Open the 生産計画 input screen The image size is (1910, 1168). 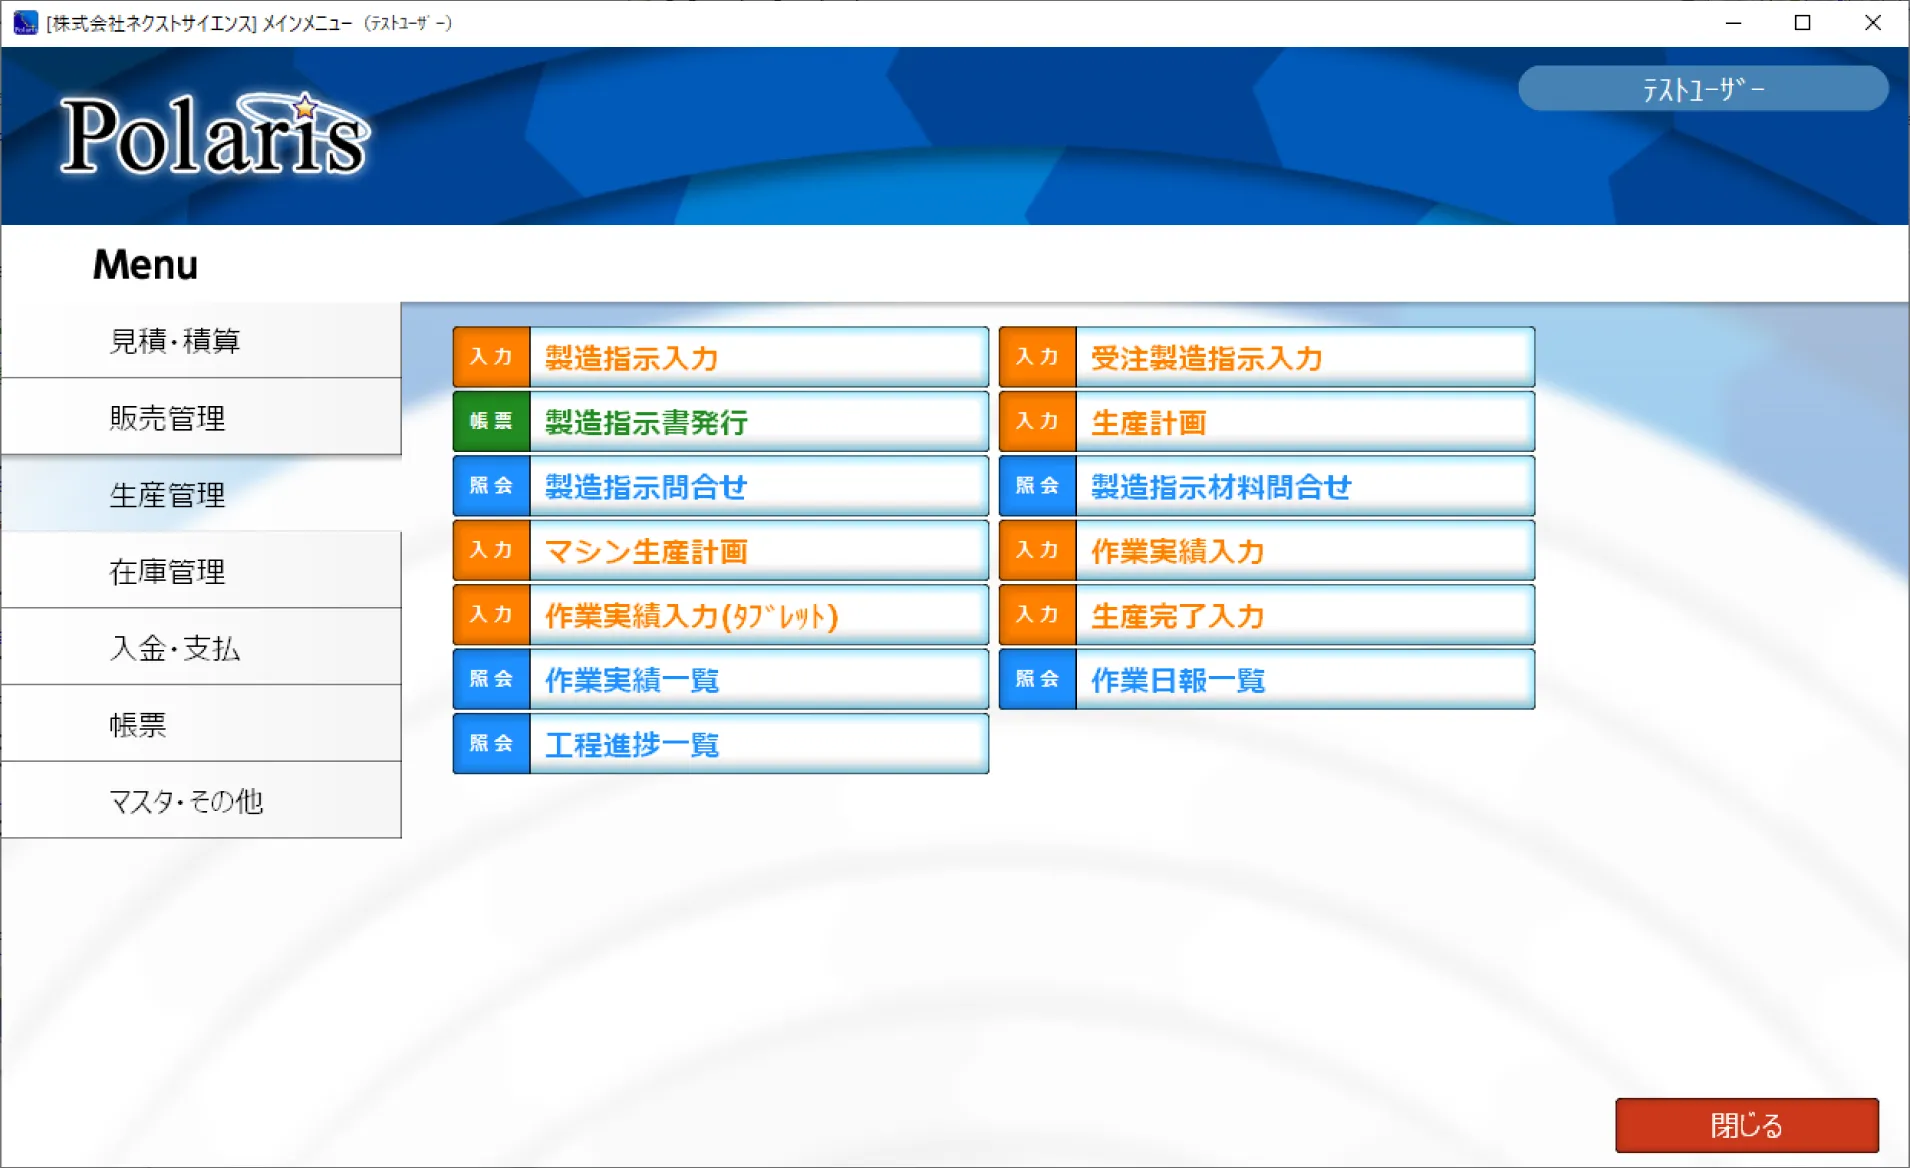click(x=1267, y=422)
